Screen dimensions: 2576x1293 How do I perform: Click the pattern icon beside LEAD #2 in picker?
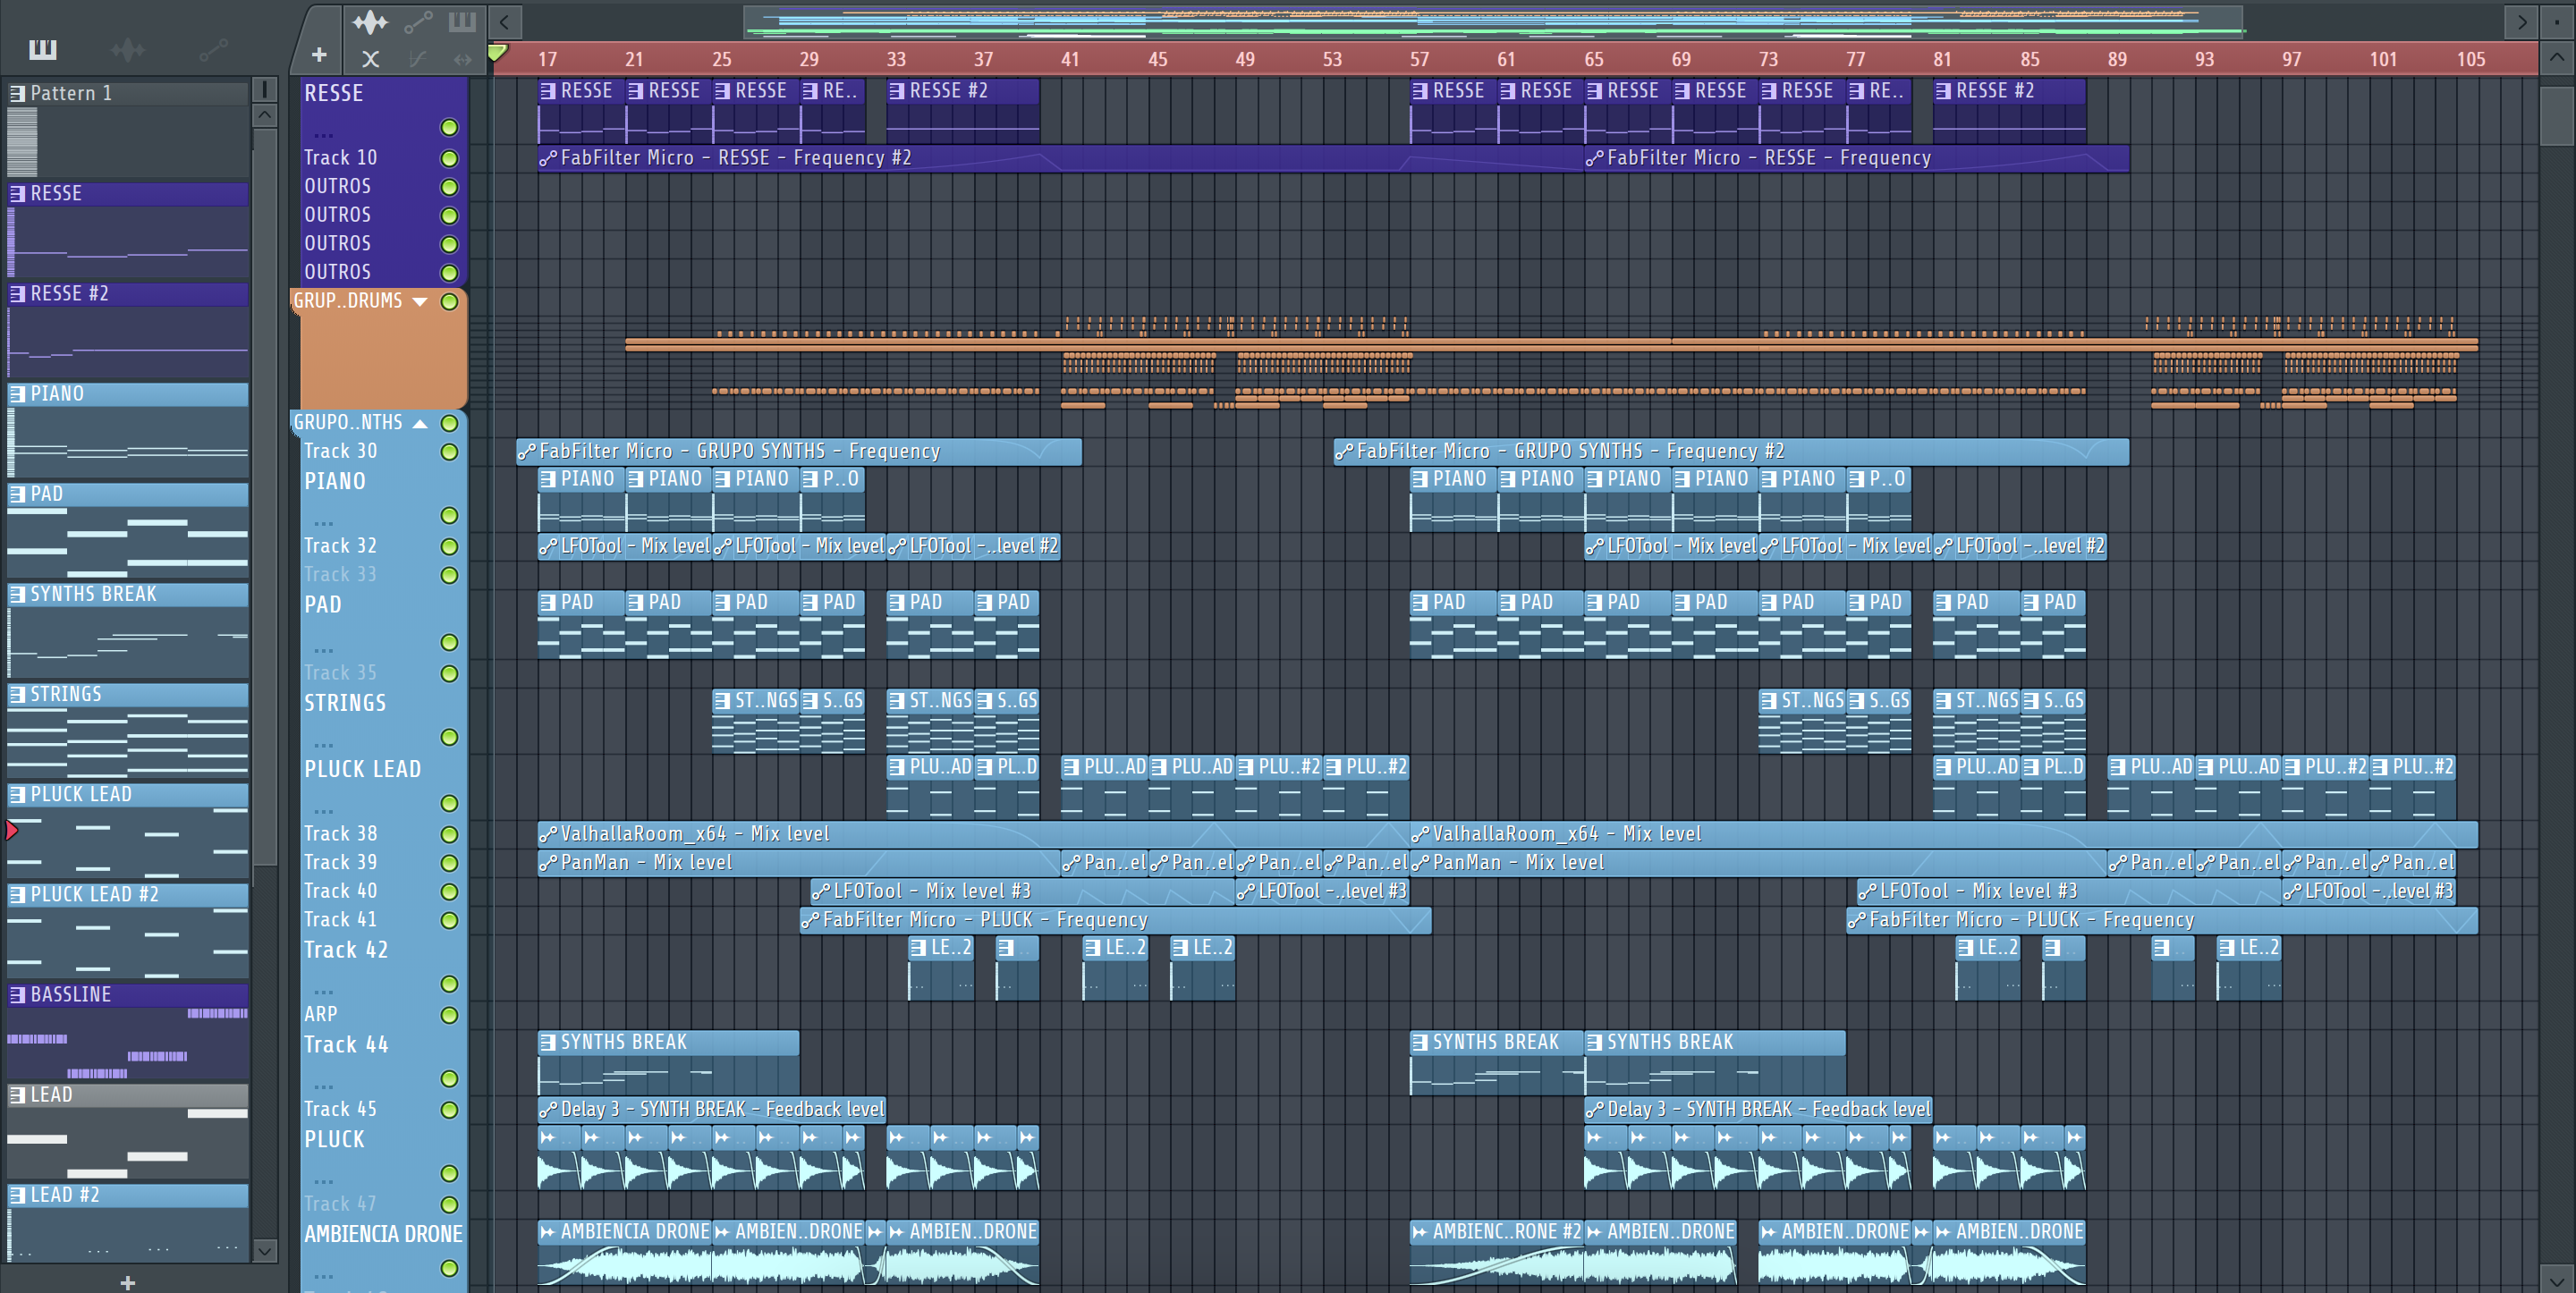[17, 1195]
